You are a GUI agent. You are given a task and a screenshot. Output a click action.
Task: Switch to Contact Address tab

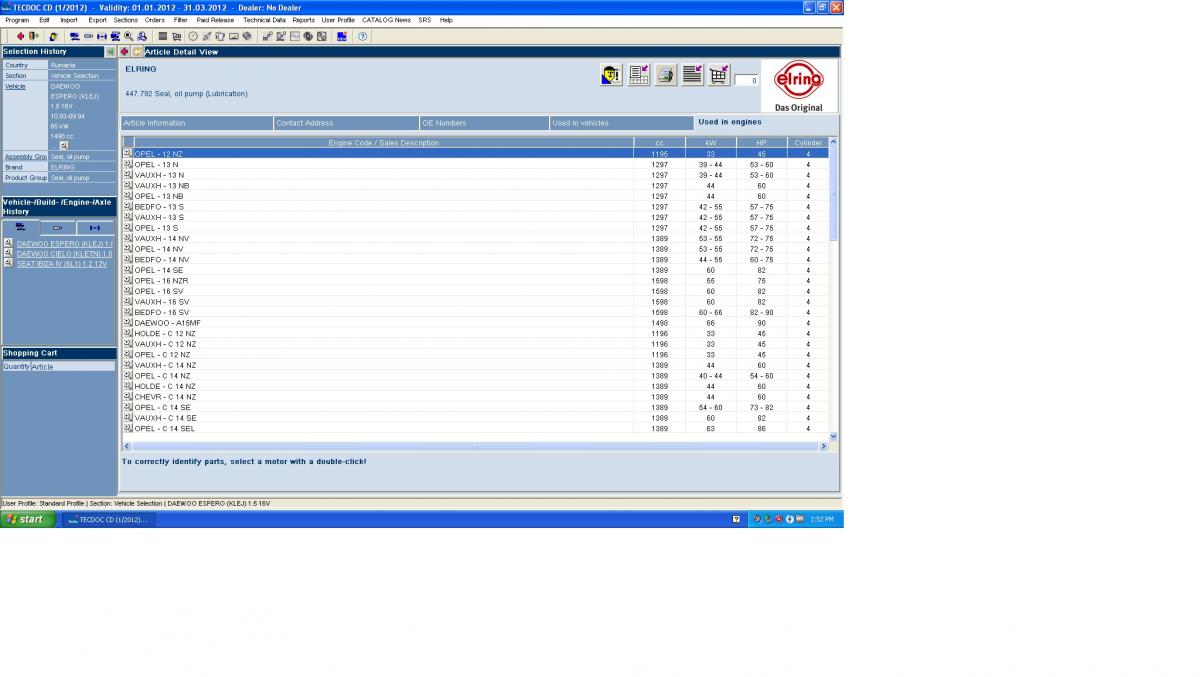pos(346,123)
